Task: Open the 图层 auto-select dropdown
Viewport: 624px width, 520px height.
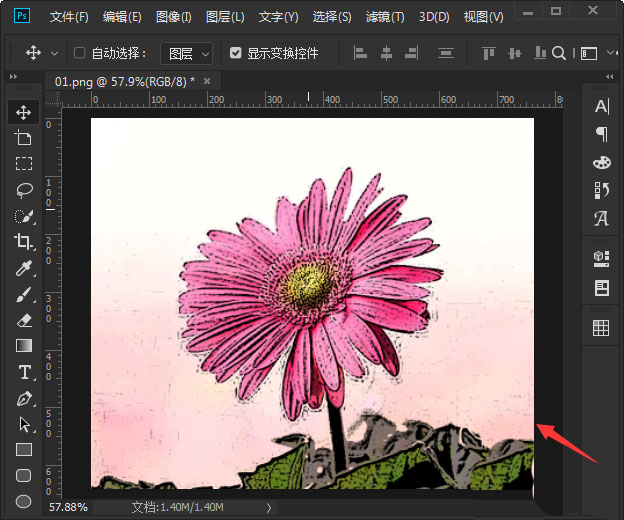Action: (187, 53)
